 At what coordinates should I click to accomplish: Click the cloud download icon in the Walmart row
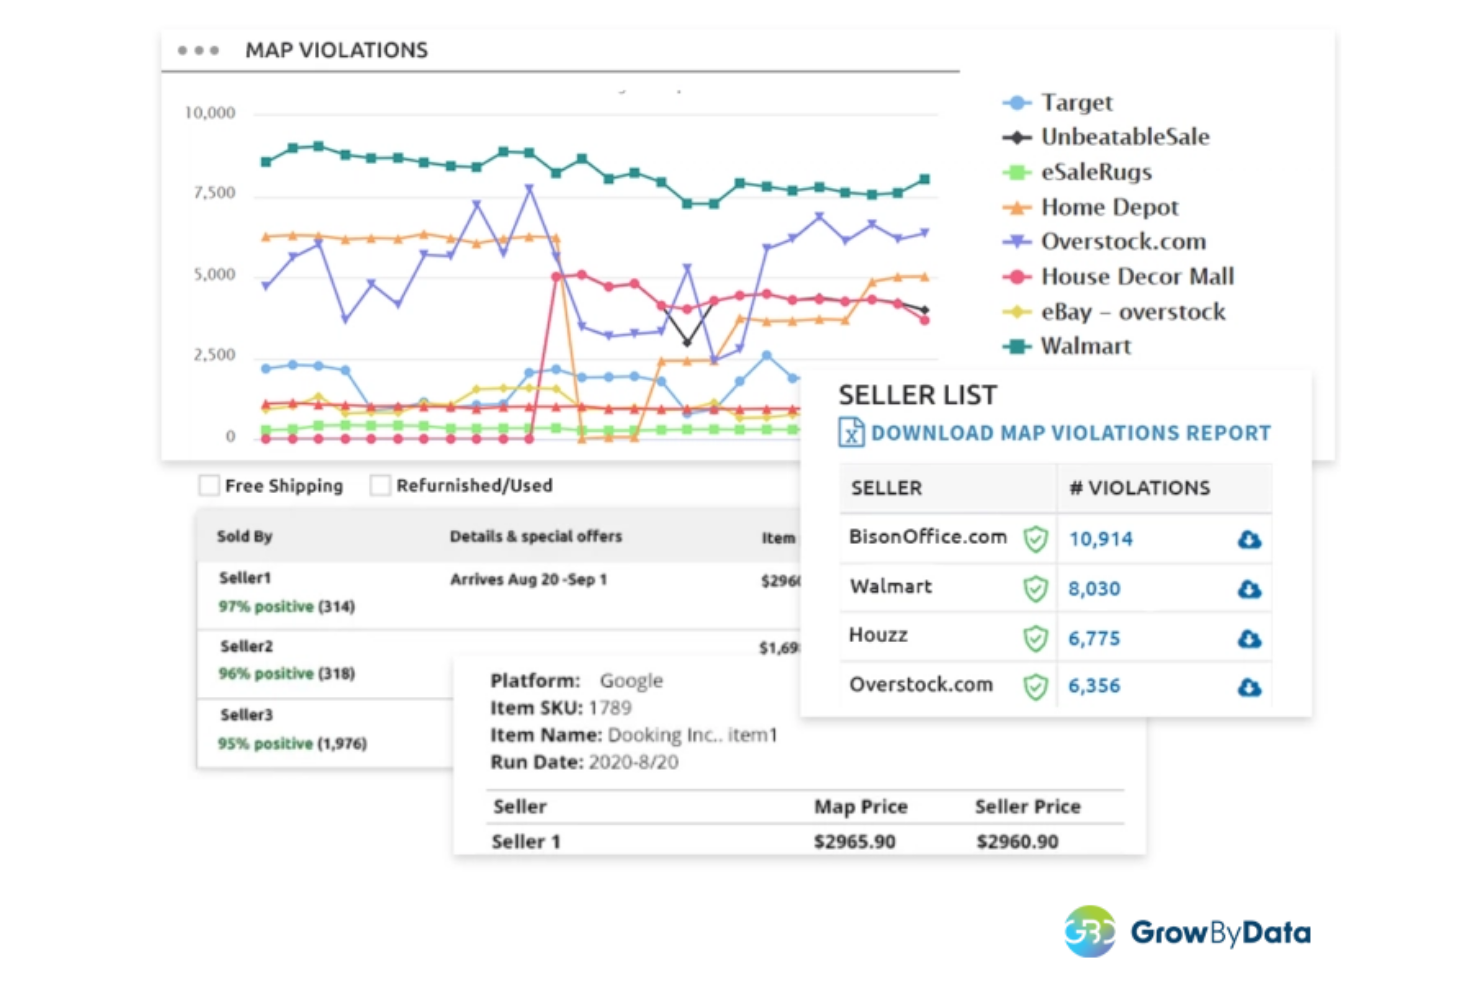pos(1249,589)
